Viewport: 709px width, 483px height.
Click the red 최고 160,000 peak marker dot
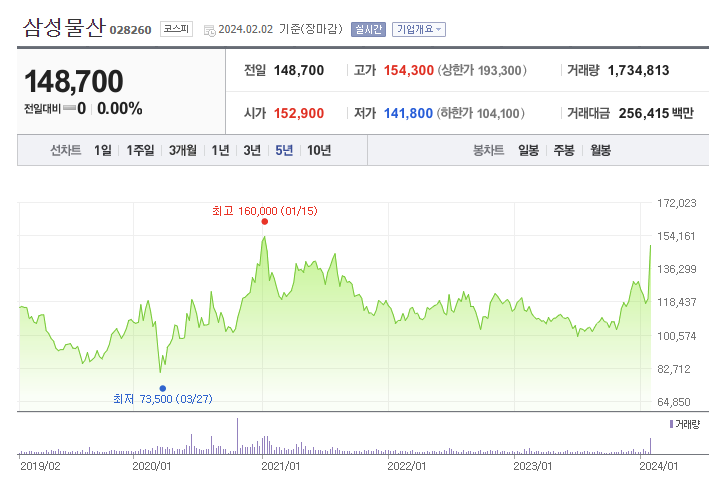pos(265,222)
